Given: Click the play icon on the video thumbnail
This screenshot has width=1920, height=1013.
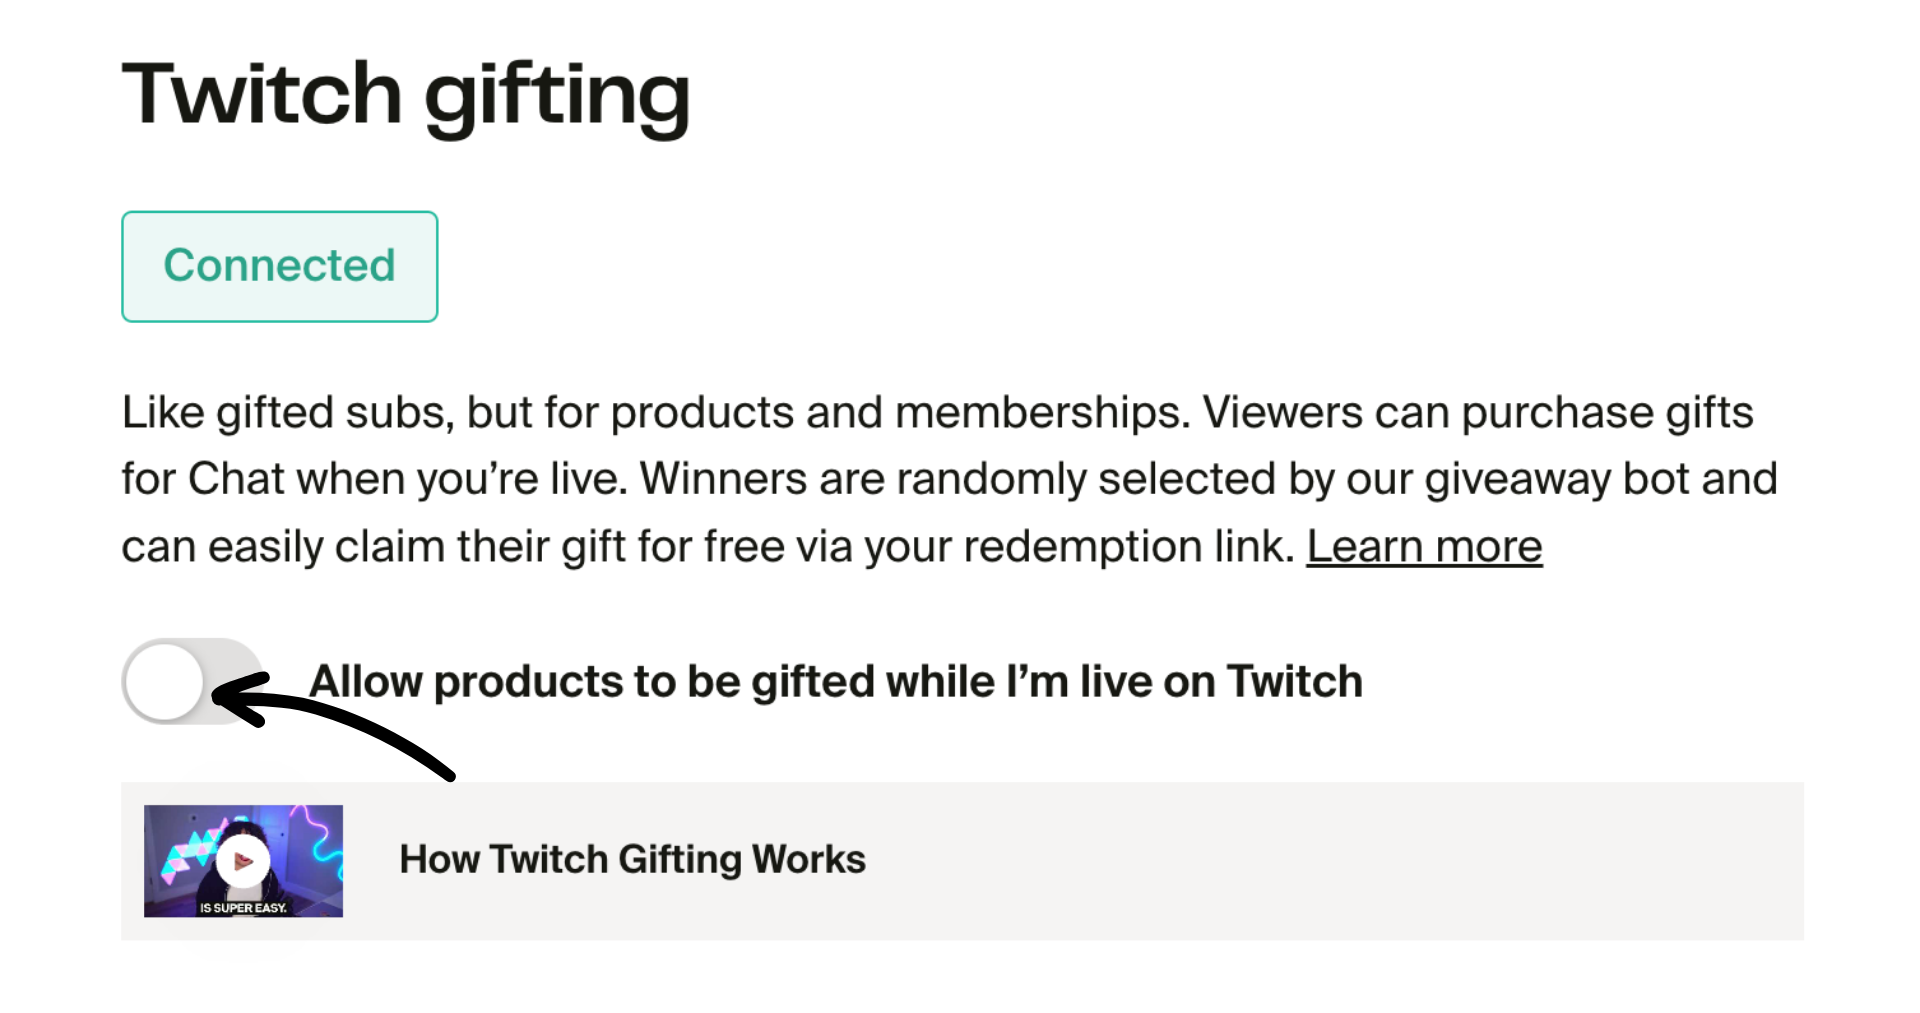Looking at the screenshot, I should coord(243,862).
